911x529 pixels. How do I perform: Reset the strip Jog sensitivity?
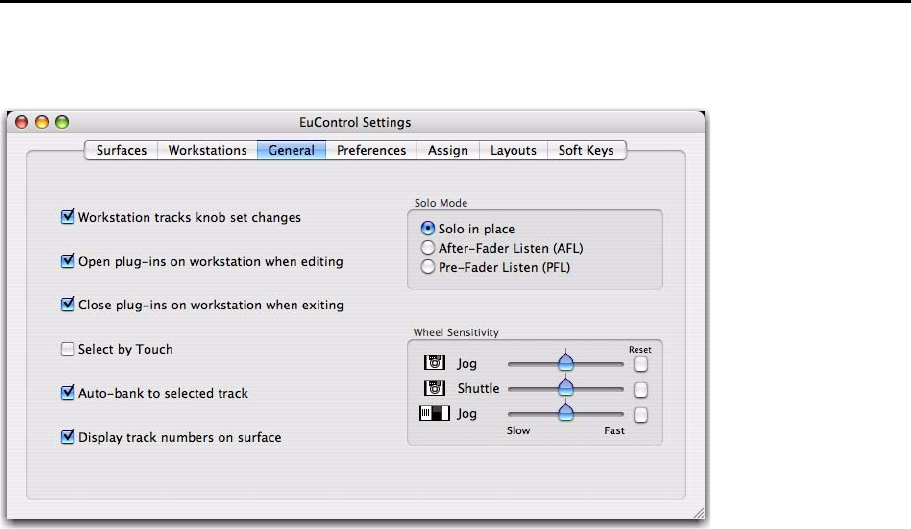pos(640,415)
